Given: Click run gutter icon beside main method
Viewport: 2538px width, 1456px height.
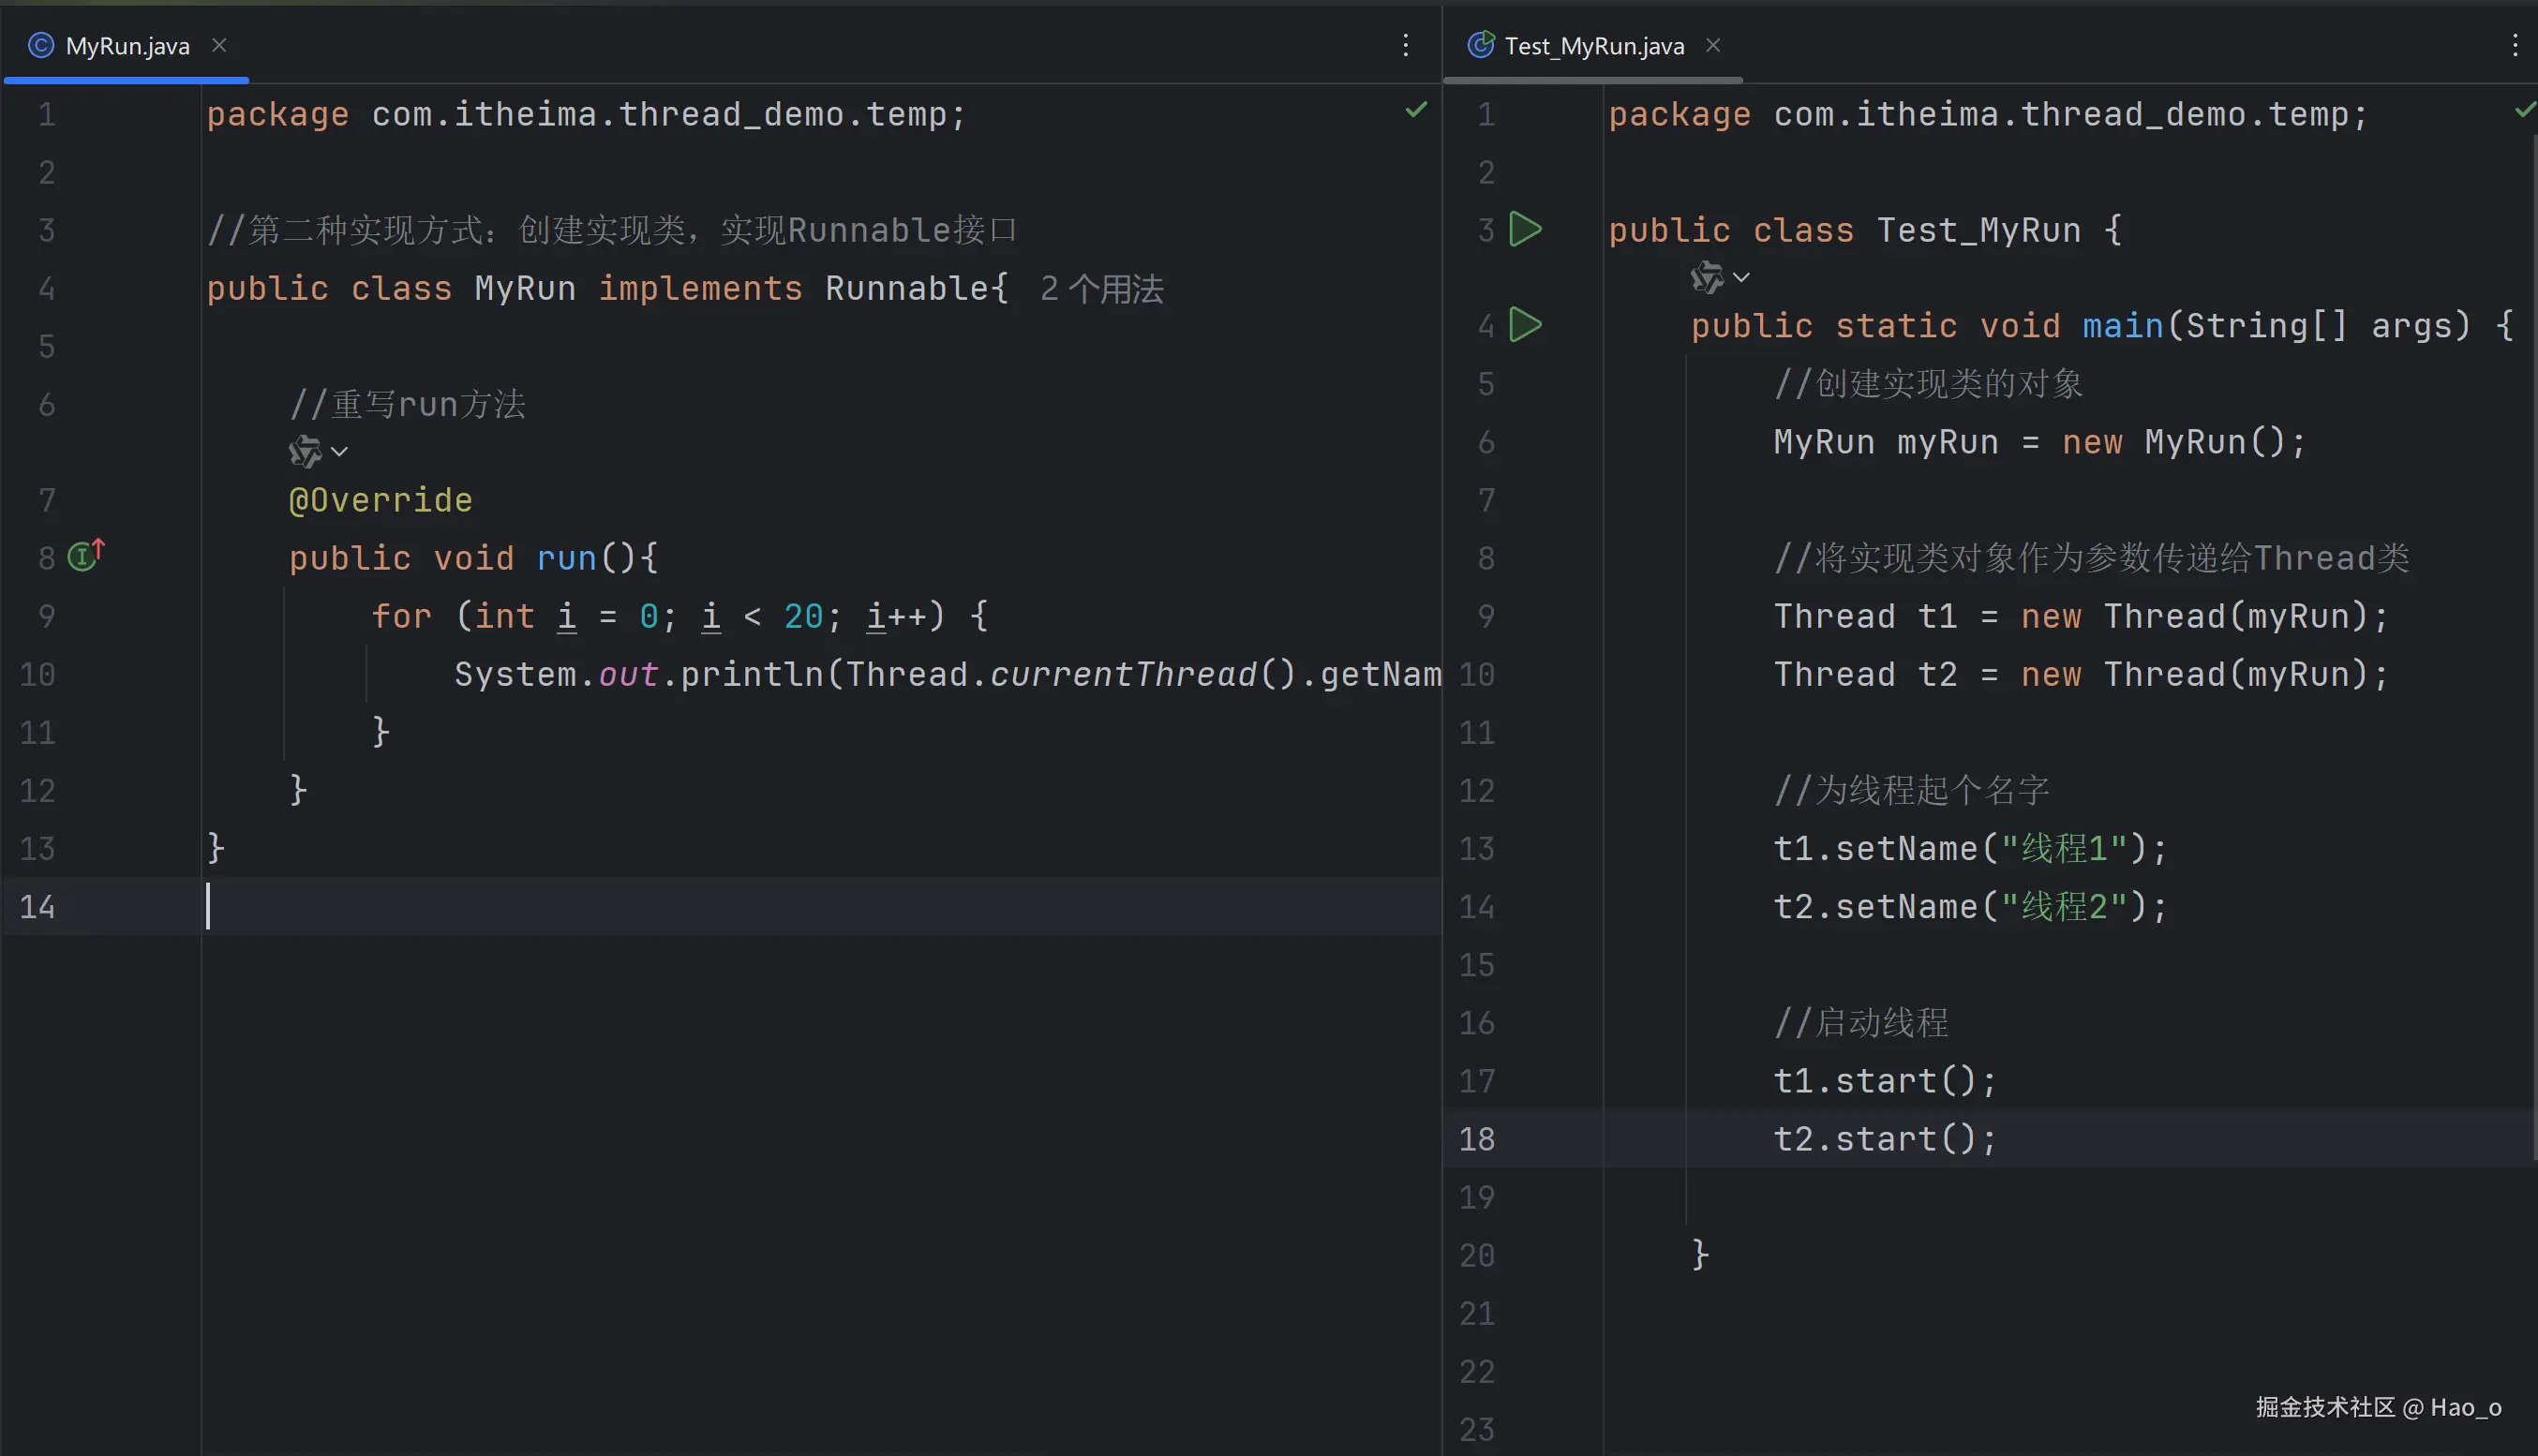Looking at the screenshot, I should (x=1524, y=325).
